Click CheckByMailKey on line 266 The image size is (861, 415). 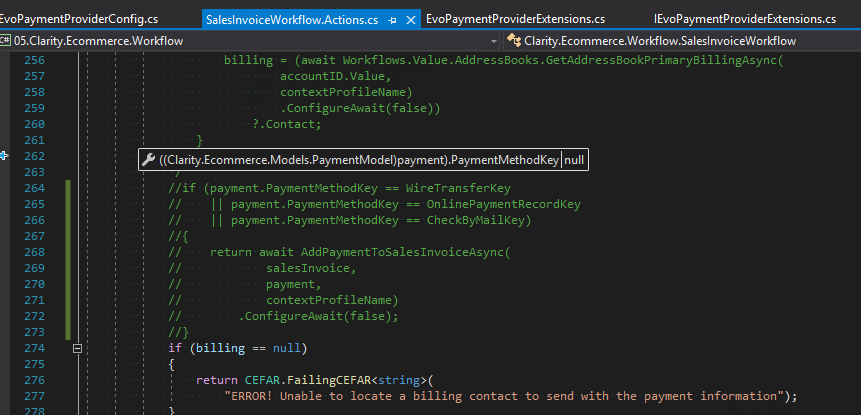pos(476,220)
